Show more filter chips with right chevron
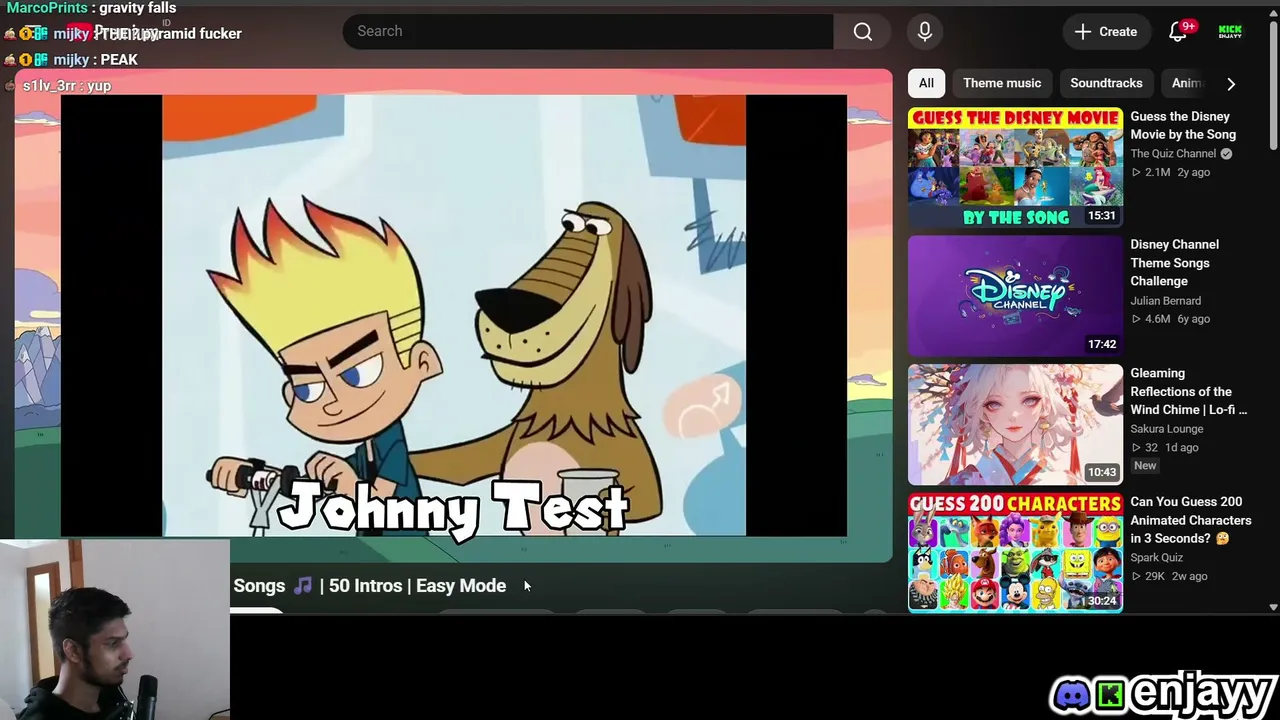This screenshot has height=720, width=1280. coord(1231,84)
